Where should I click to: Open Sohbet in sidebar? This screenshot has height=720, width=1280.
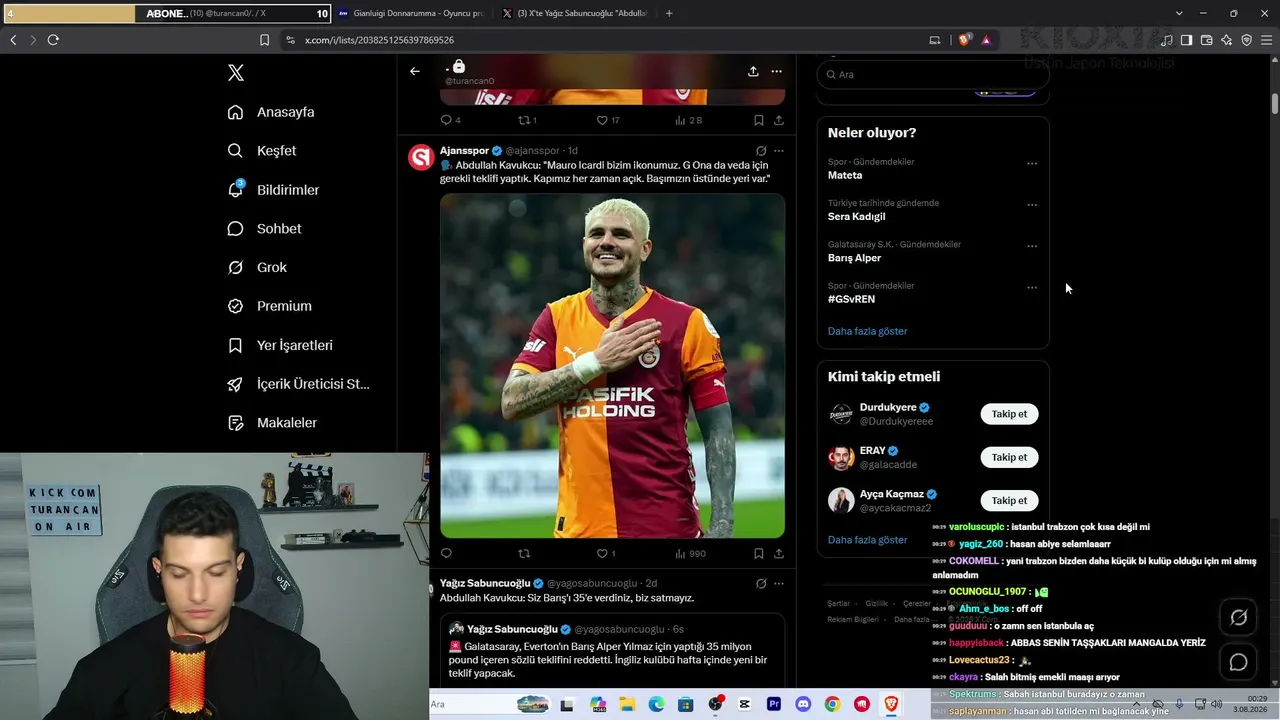(x=264, y=229)
